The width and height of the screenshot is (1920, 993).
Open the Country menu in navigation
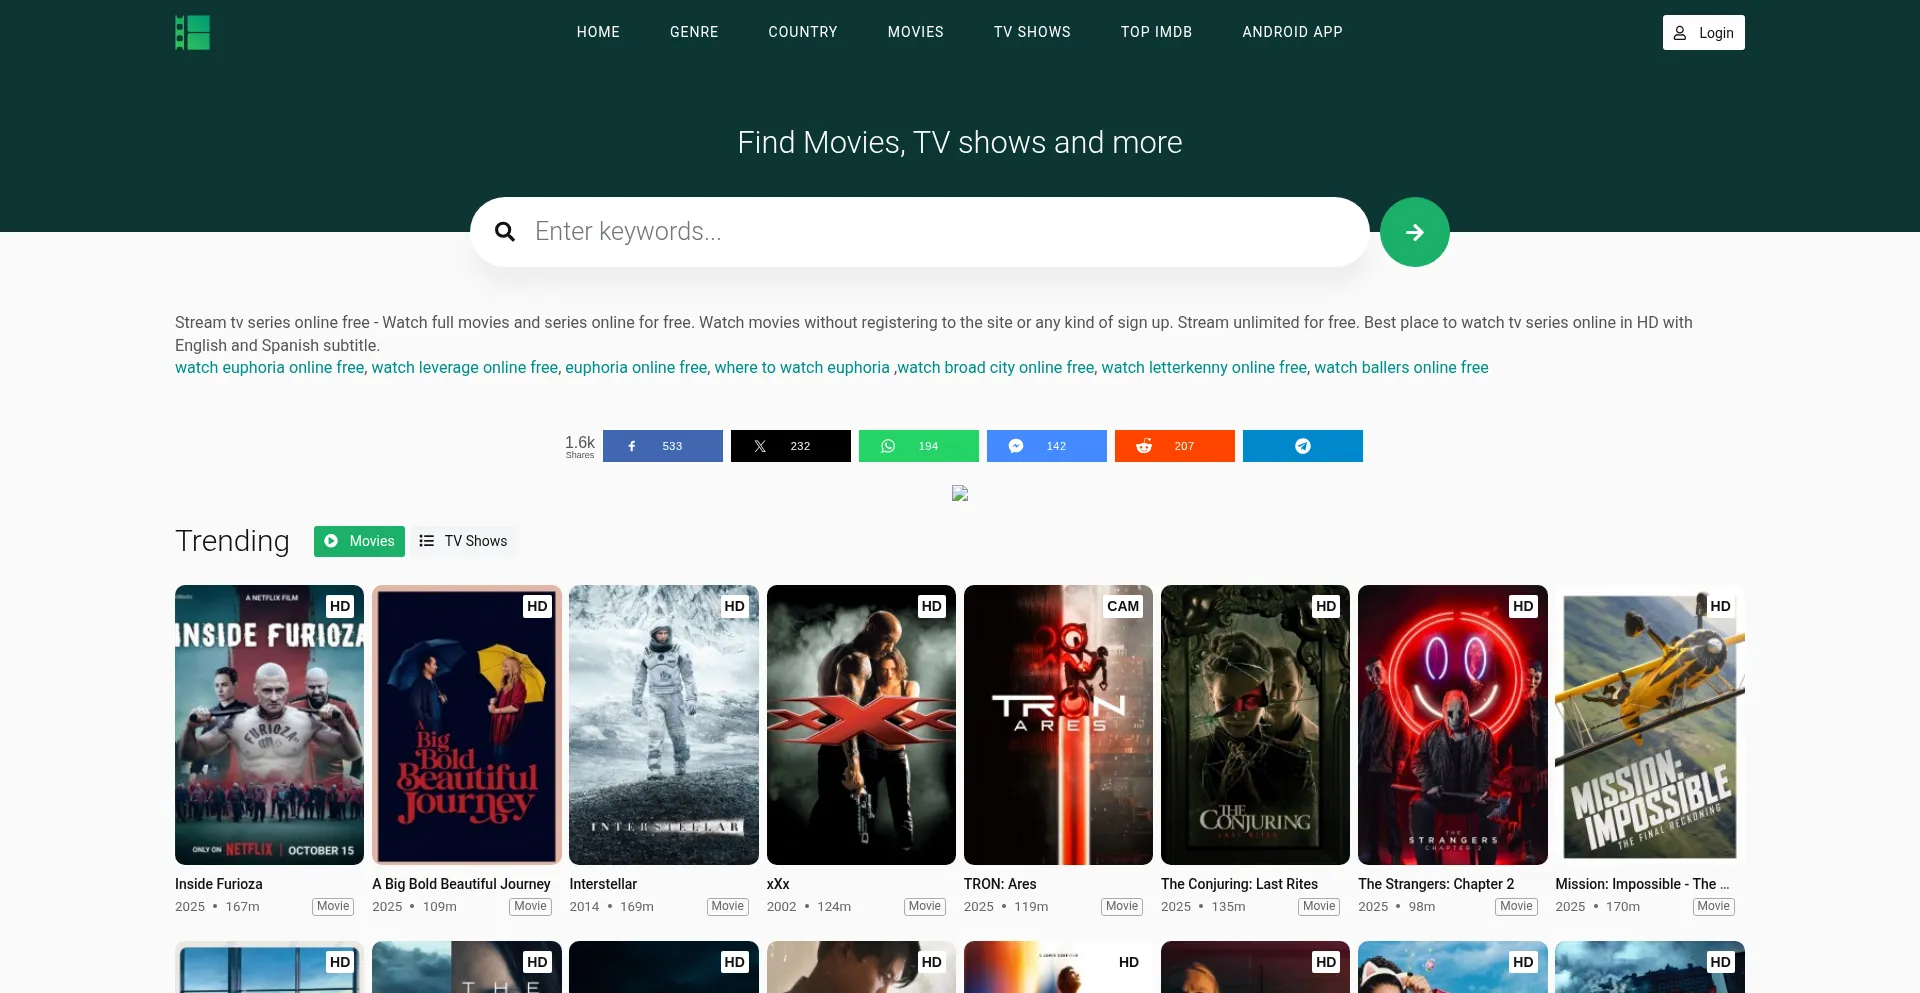tap(802, 32)
